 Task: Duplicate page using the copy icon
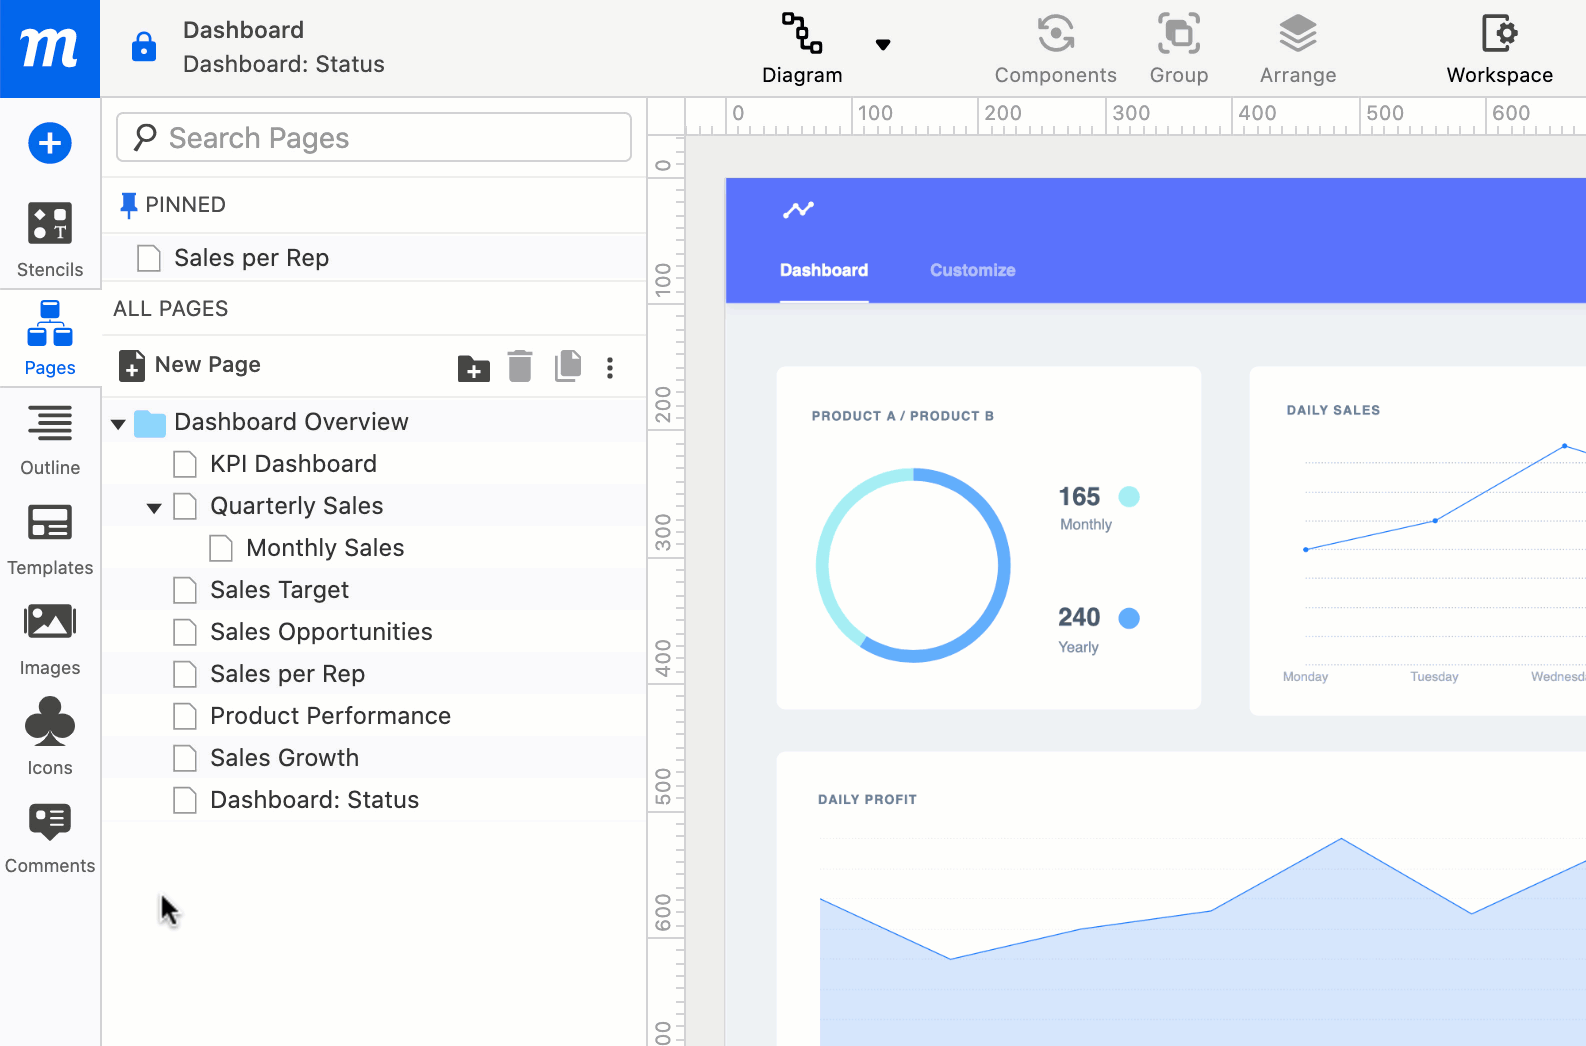(567, 366)
